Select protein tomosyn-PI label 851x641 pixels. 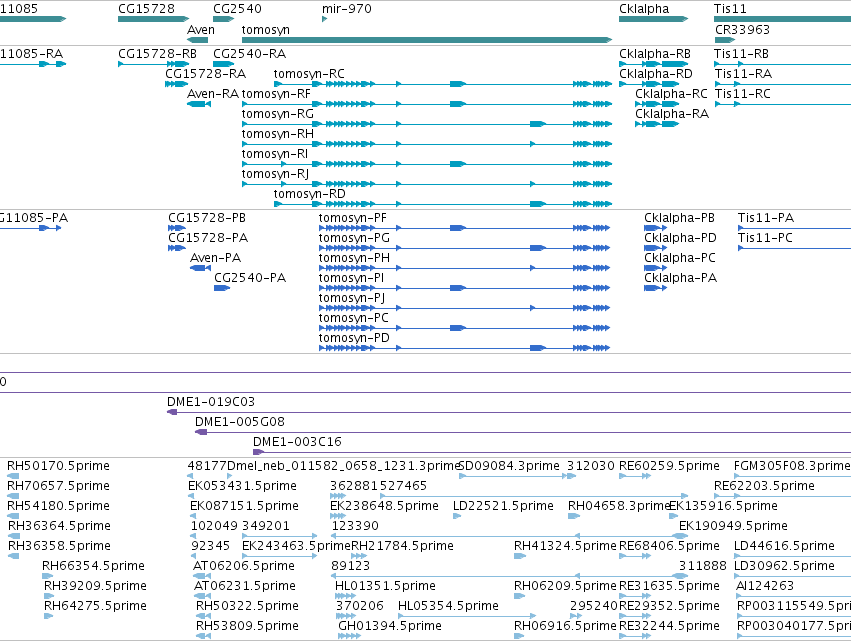click(351, 278)
